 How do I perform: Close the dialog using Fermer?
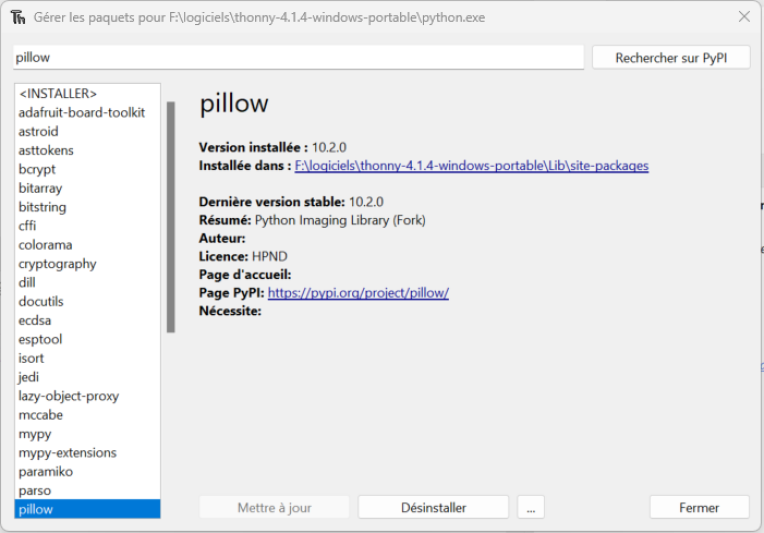(x=699, y=508)
